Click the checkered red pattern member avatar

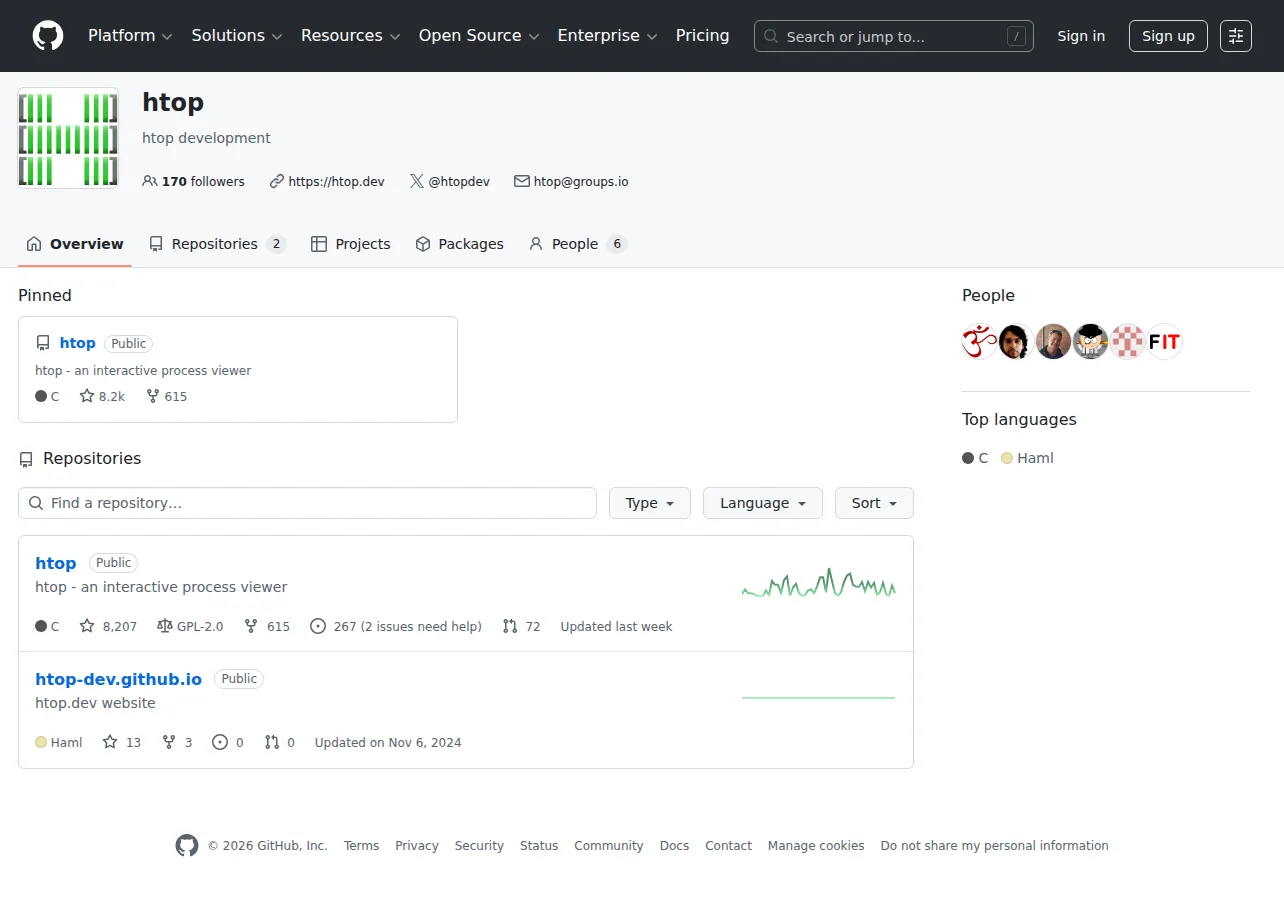[1127, 342]
